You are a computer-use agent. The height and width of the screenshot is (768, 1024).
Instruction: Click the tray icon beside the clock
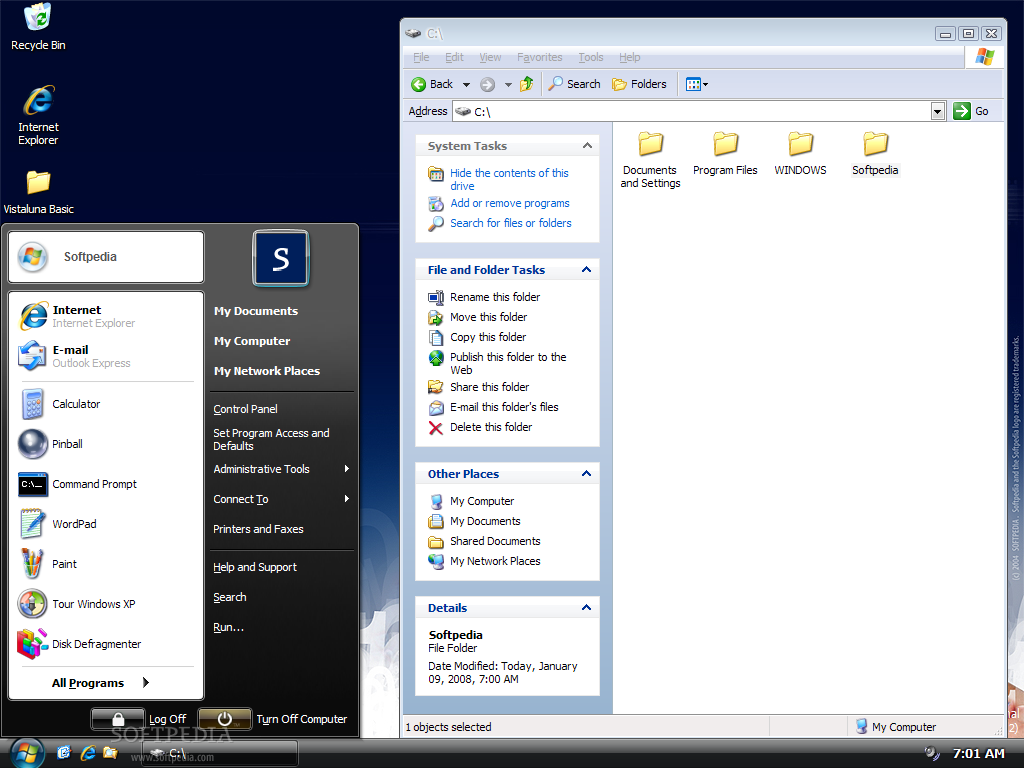coord(932,754)
